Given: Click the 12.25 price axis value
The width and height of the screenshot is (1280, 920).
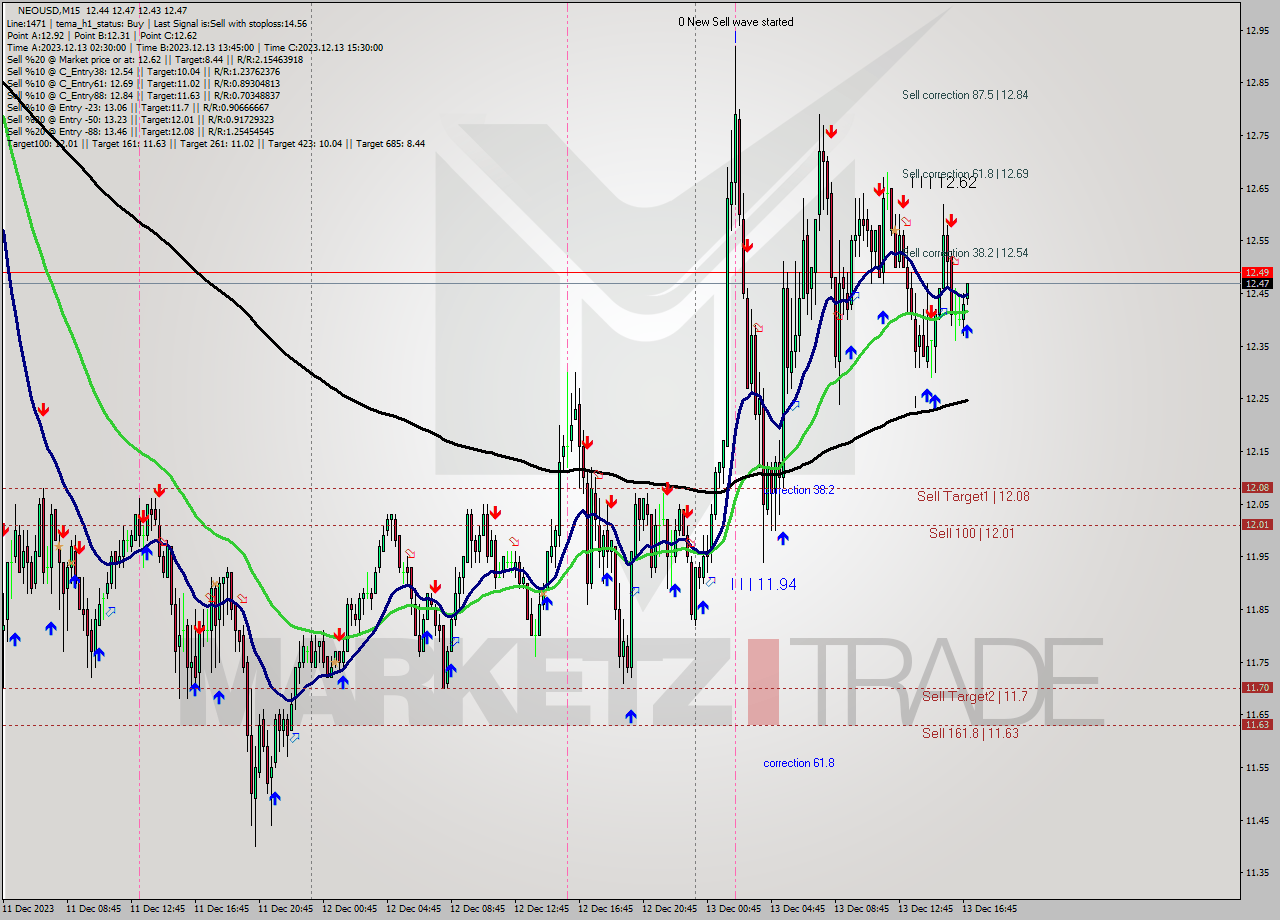Looking at the screenshot, I should pyautogui.click(x=1257, y=398).
